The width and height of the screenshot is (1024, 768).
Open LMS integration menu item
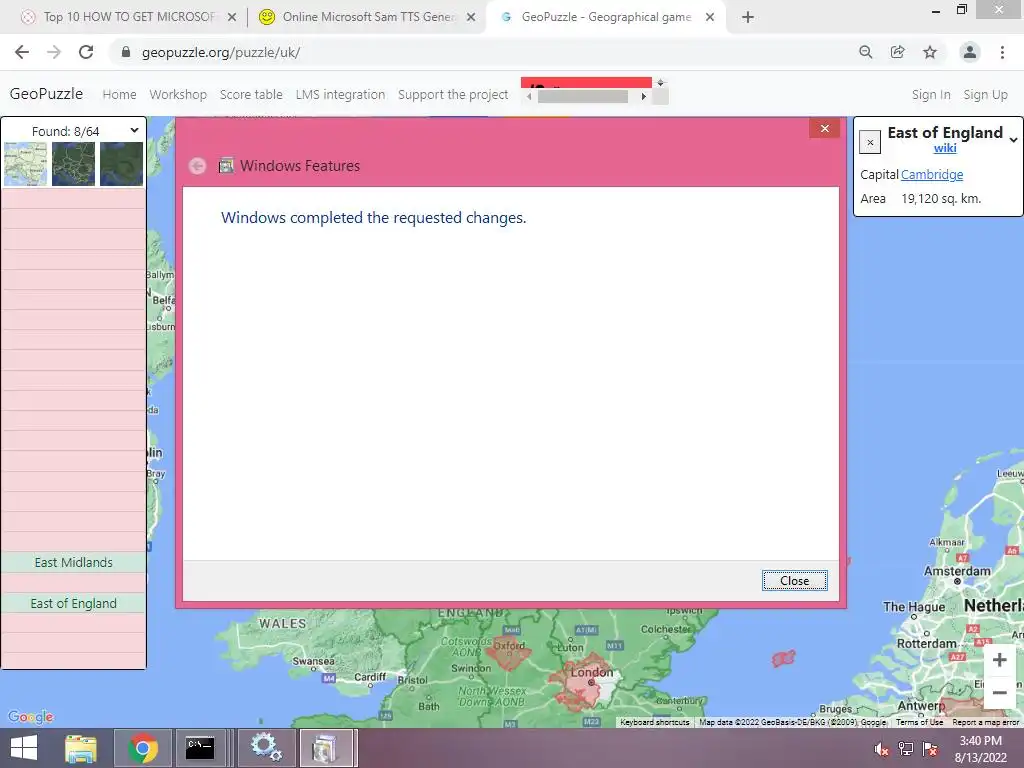(x=340, y=94)
